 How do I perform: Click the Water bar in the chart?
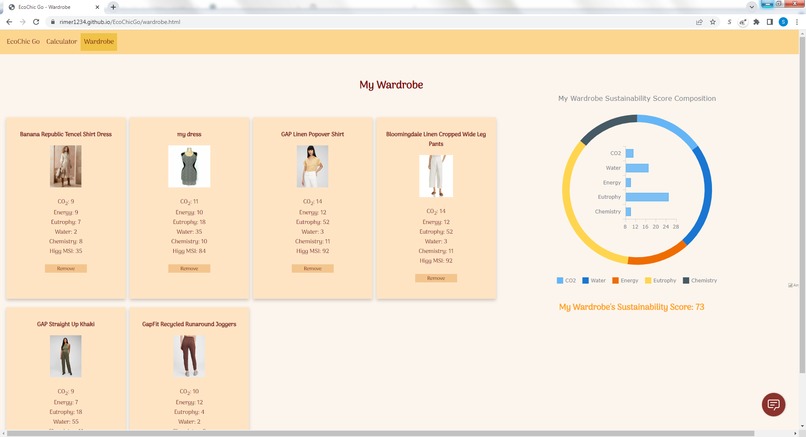tap(637, 168)
